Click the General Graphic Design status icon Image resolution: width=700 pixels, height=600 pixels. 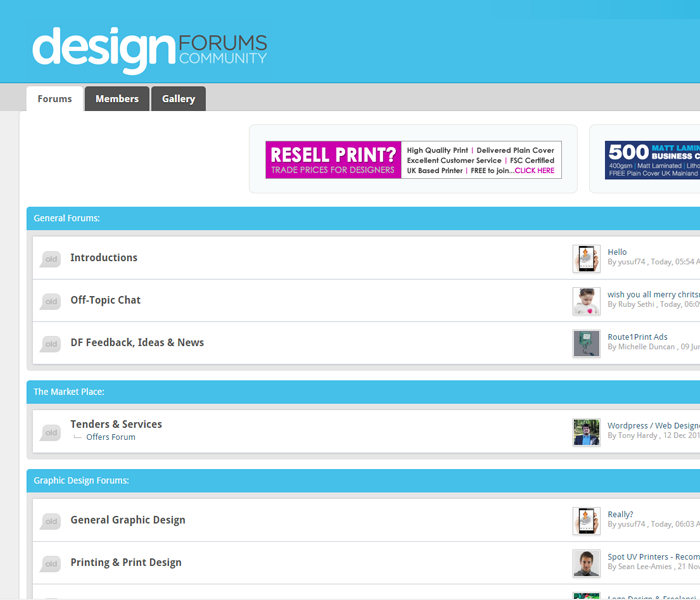click(50, 521)
